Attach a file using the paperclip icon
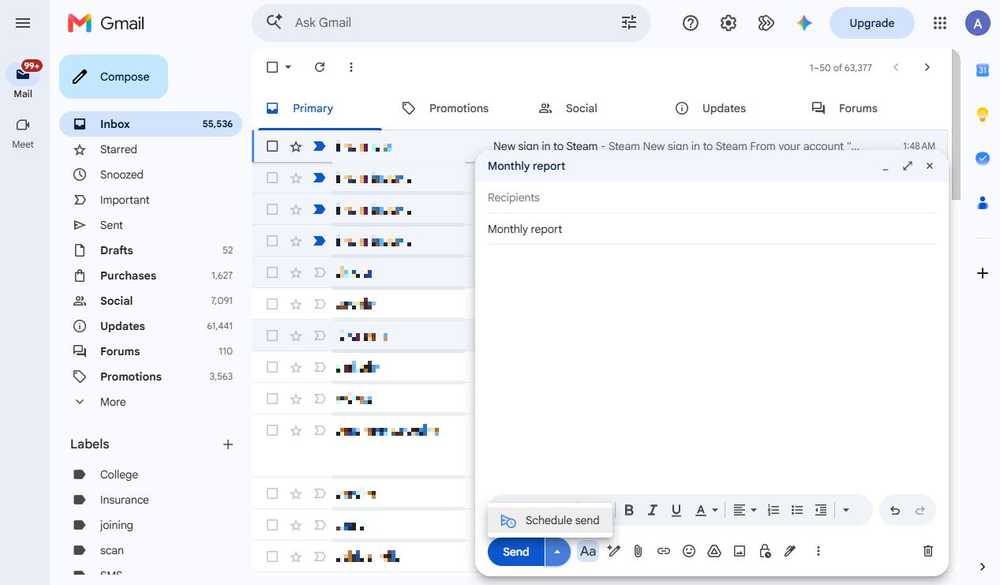The image size is (1000, 585). point(638,551)
